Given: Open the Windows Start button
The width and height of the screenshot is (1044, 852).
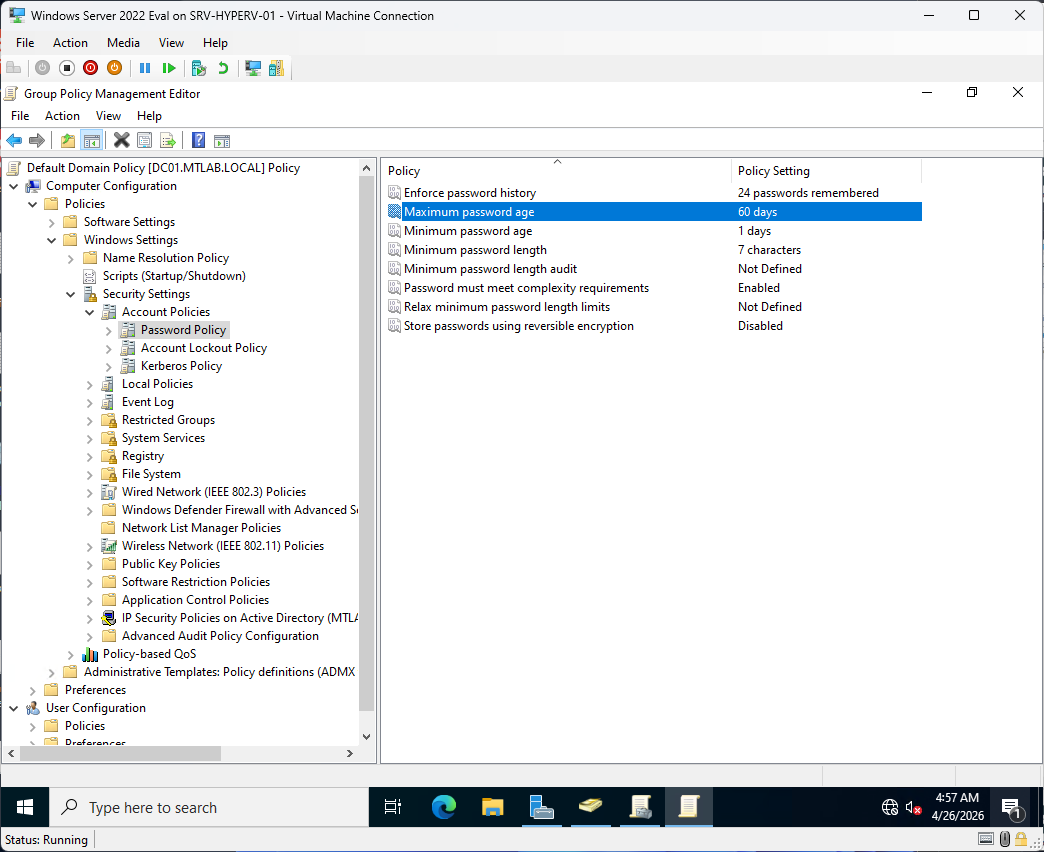Looking at the screenshot, I should 25,807.
